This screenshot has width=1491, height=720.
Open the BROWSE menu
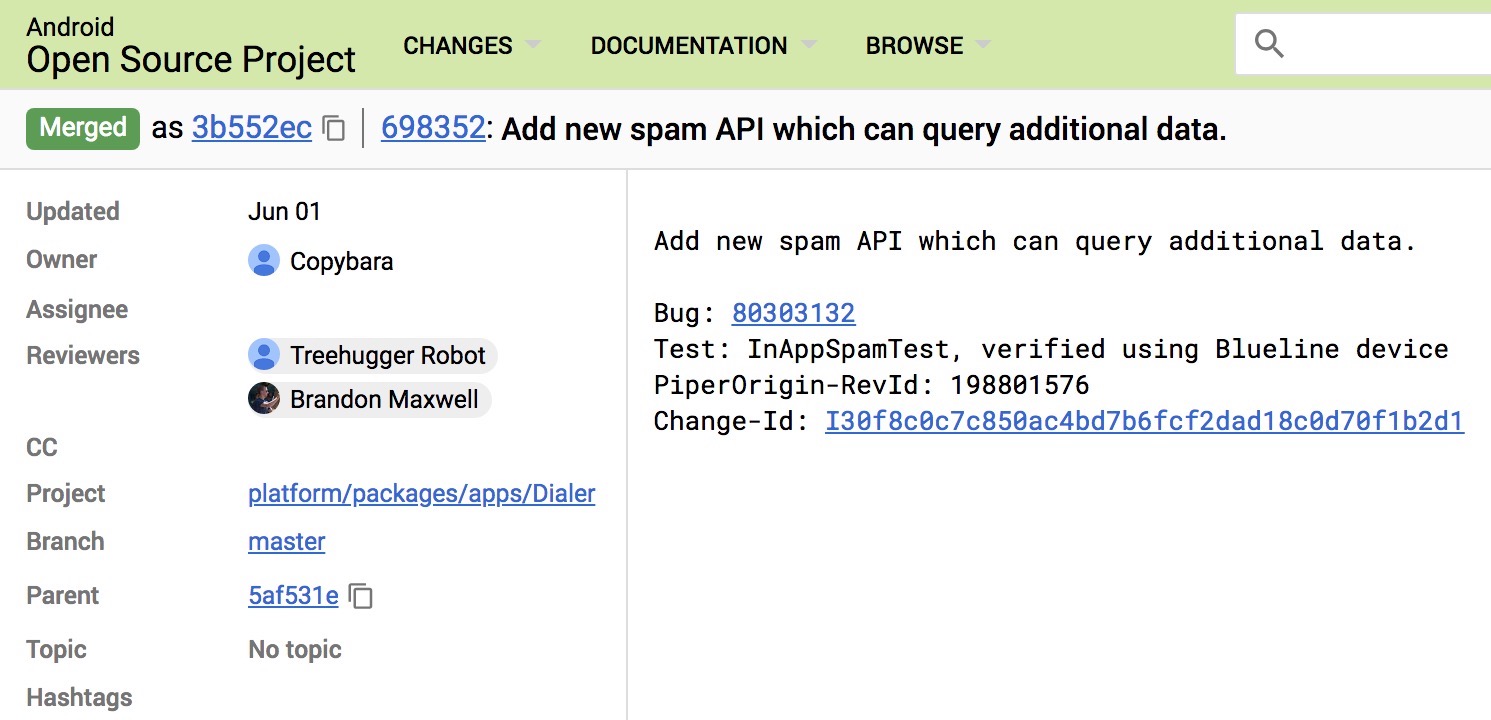[914, 46]
